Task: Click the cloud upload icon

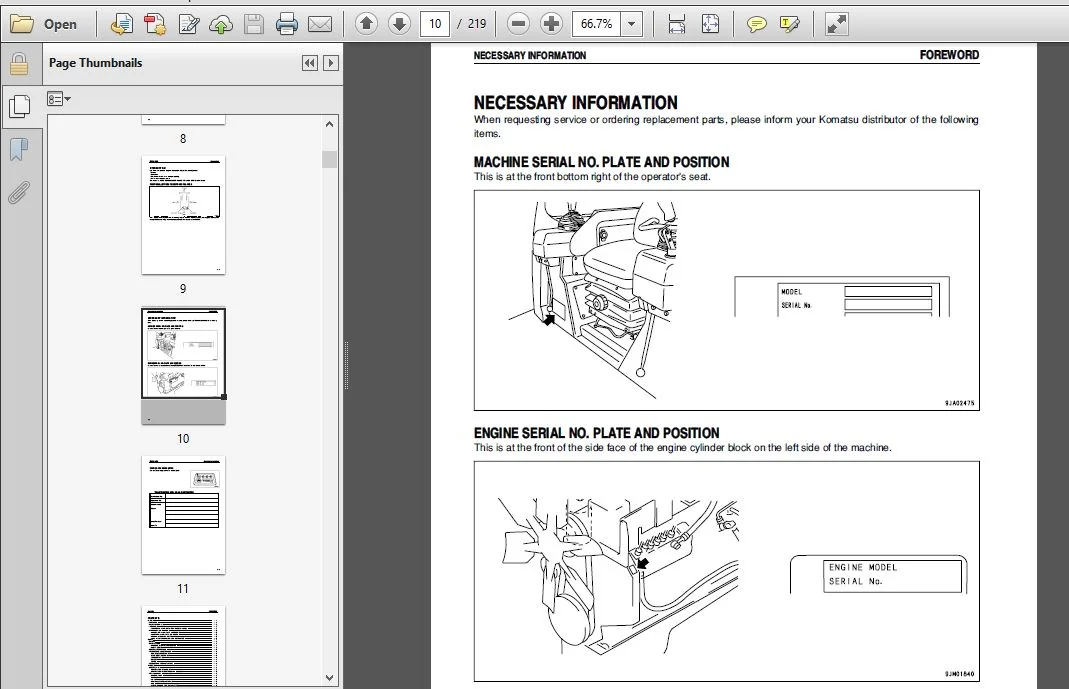Action: tap(221, 24)
